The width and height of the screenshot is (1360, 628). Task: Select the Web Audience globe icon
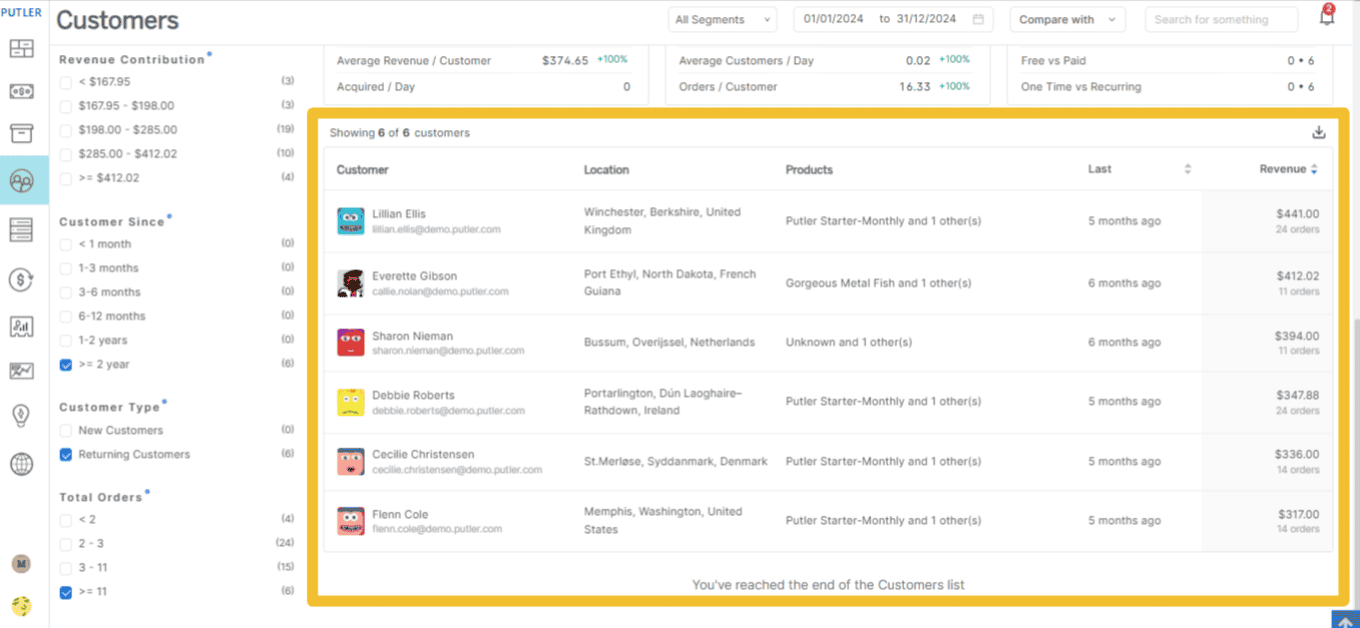point(22,462)
